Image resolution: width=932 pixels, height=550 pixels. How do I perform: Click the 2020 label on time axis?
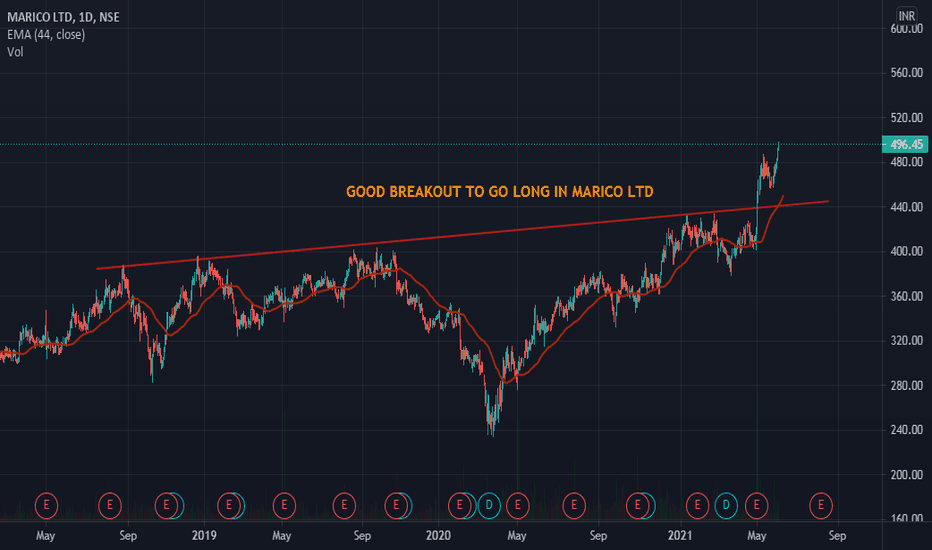[438, 536]
